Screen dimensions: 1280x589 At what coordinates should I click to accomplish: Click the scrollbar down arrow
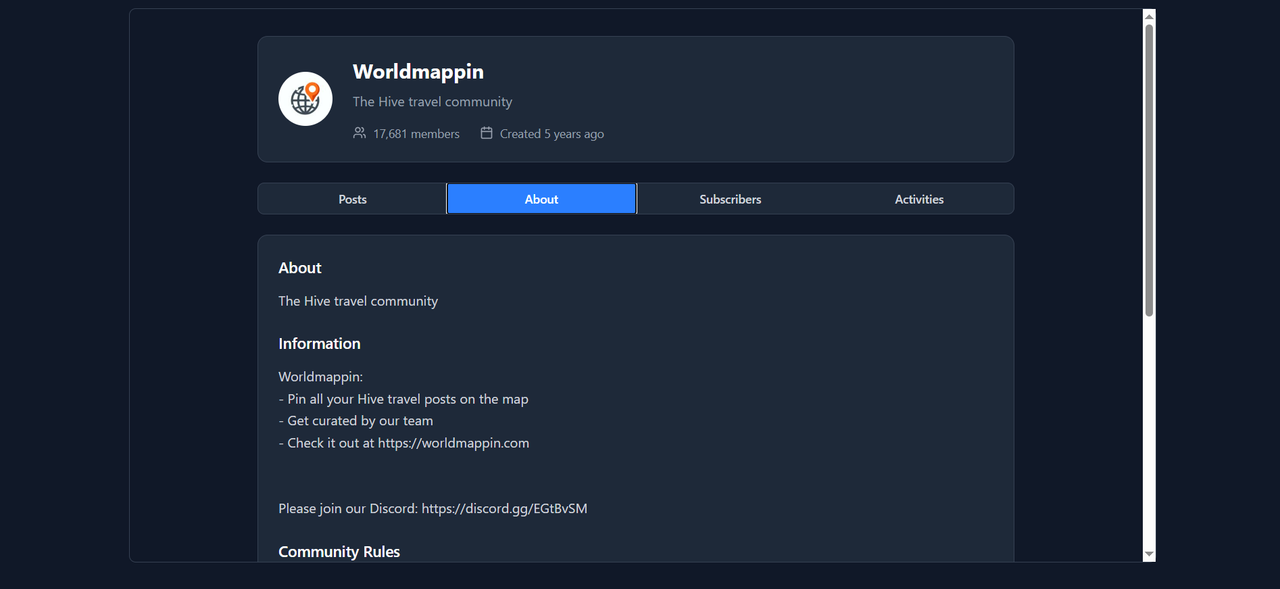pos(1149,554)
